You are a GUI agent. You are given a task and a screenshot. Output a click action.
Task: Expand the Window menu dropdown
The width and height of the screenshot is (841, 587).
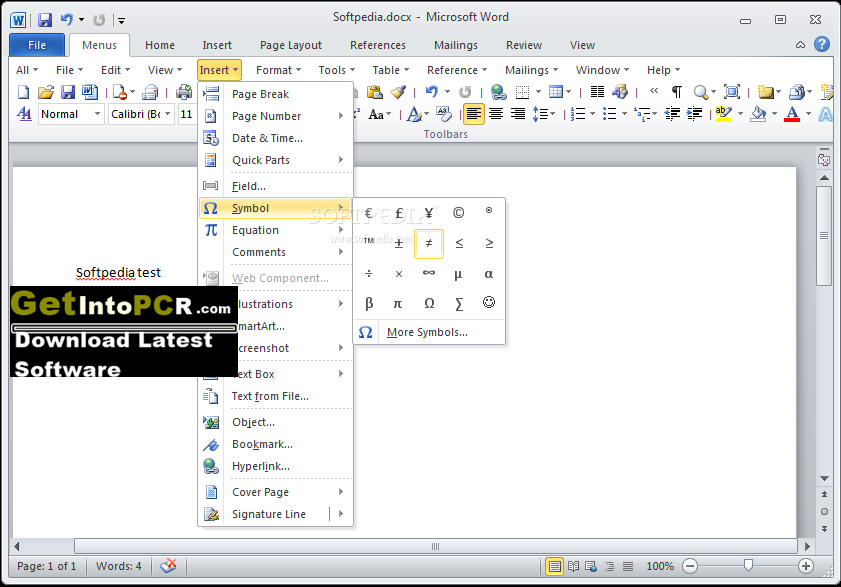(x=602, y=70)
